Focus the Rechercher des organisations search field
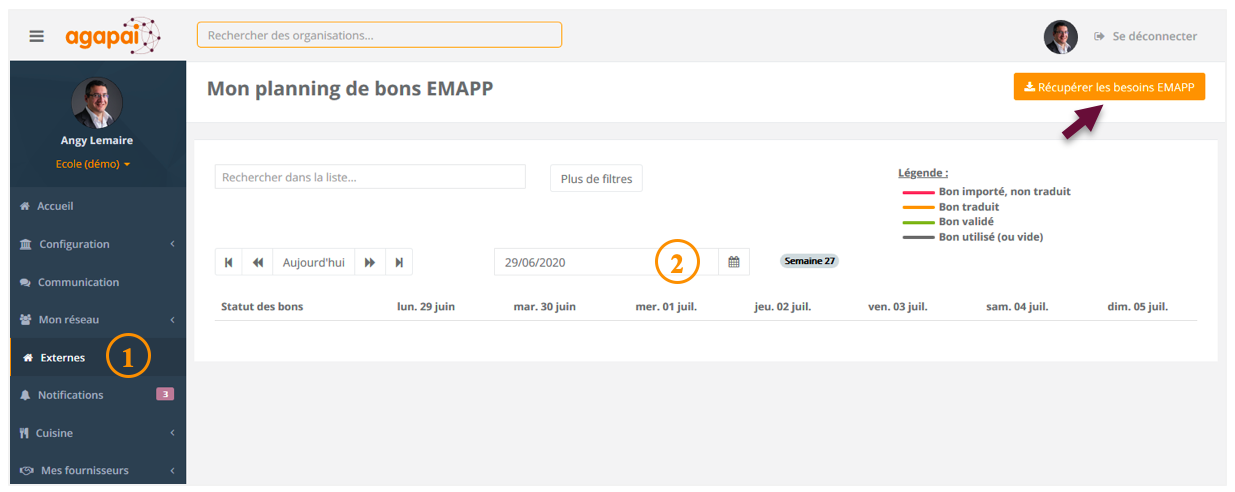Viewport: 1235px width, 492px height. (x=379, y=35)
